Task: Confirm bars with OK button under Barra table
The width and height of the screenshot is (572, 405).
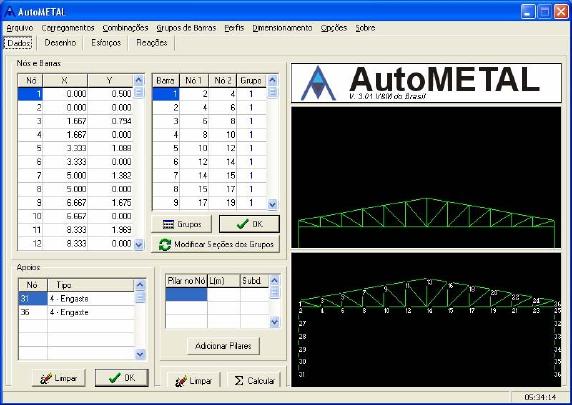Action: click(249, 224)
